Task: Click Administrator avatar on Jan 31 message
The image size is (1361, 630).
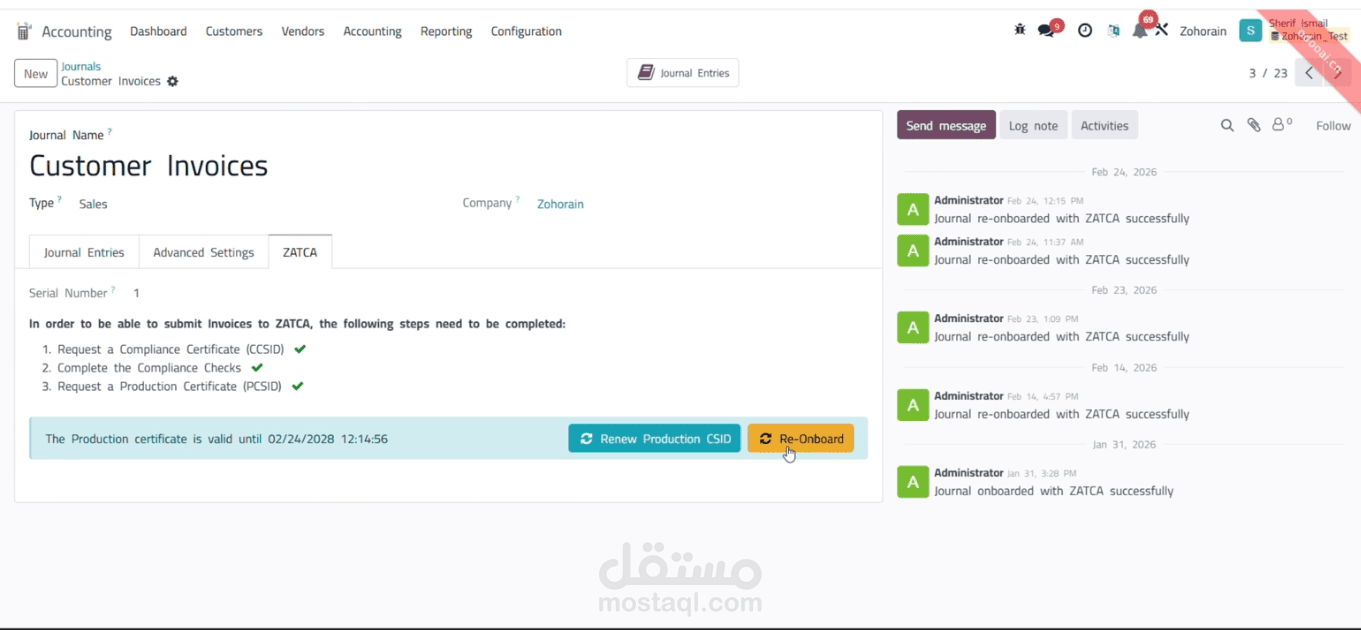Action: click(x=913, y=482)
